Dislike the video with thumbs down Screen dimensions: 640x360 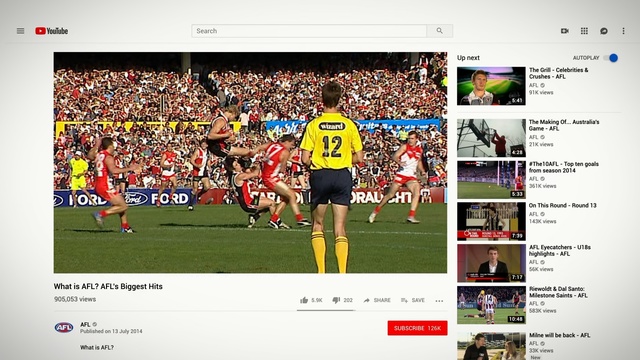[x=336, y=300]
